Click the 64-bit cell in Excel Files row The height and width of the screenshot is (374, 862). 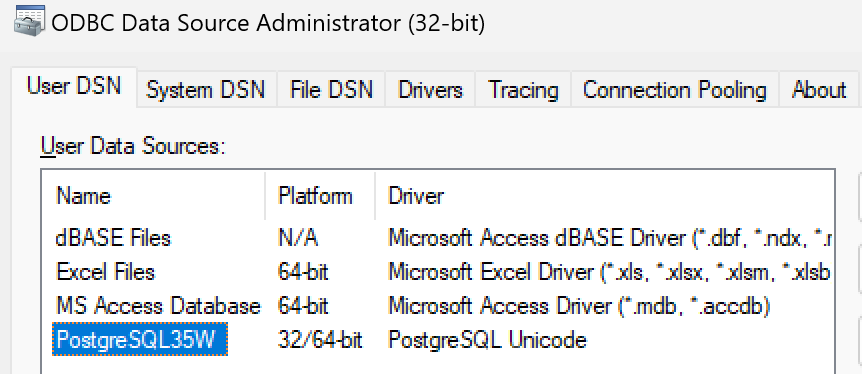pyautogui.click(x=303, y=272)
